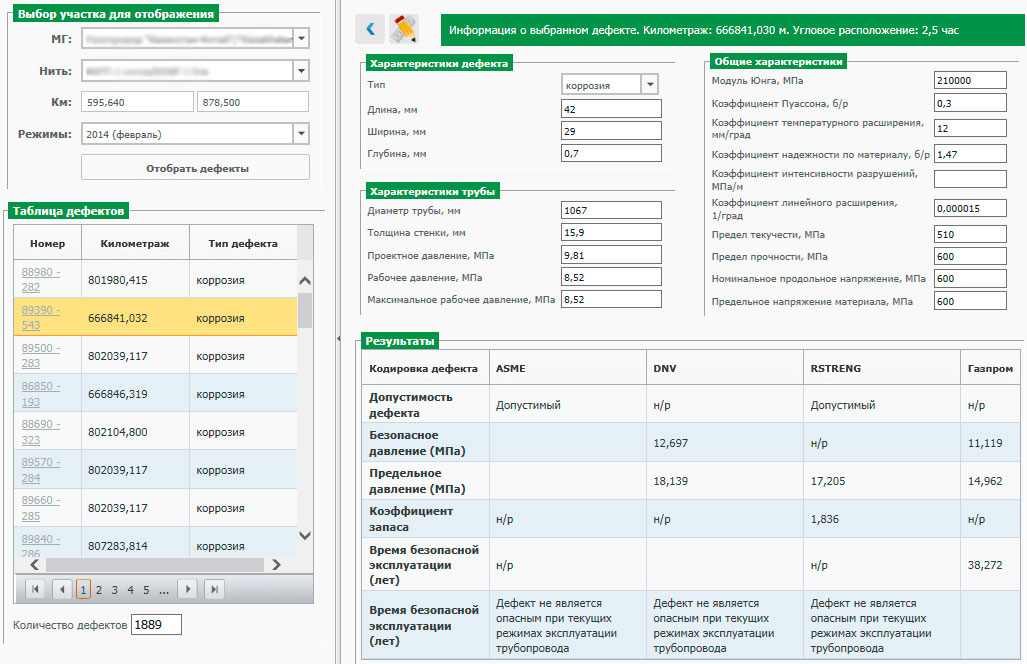
Task: Click the Модуль Юнга input field
Action: click(x=970, y=80)
